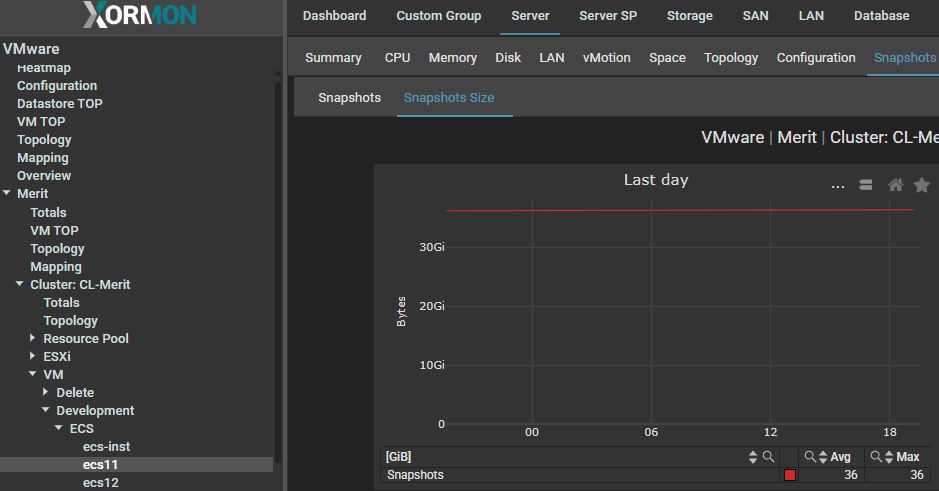Viewport: 939px width, 491px height.
Task: Collapse the Development folder node
Action: pos(46,410)
